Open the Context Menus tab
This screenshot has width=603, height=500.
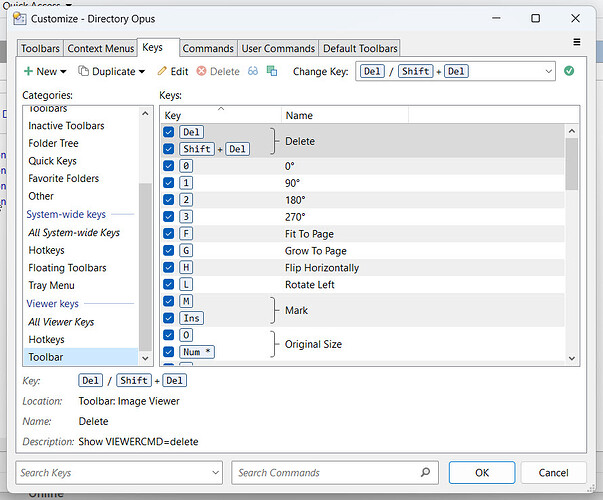click(x=101, y=48)
